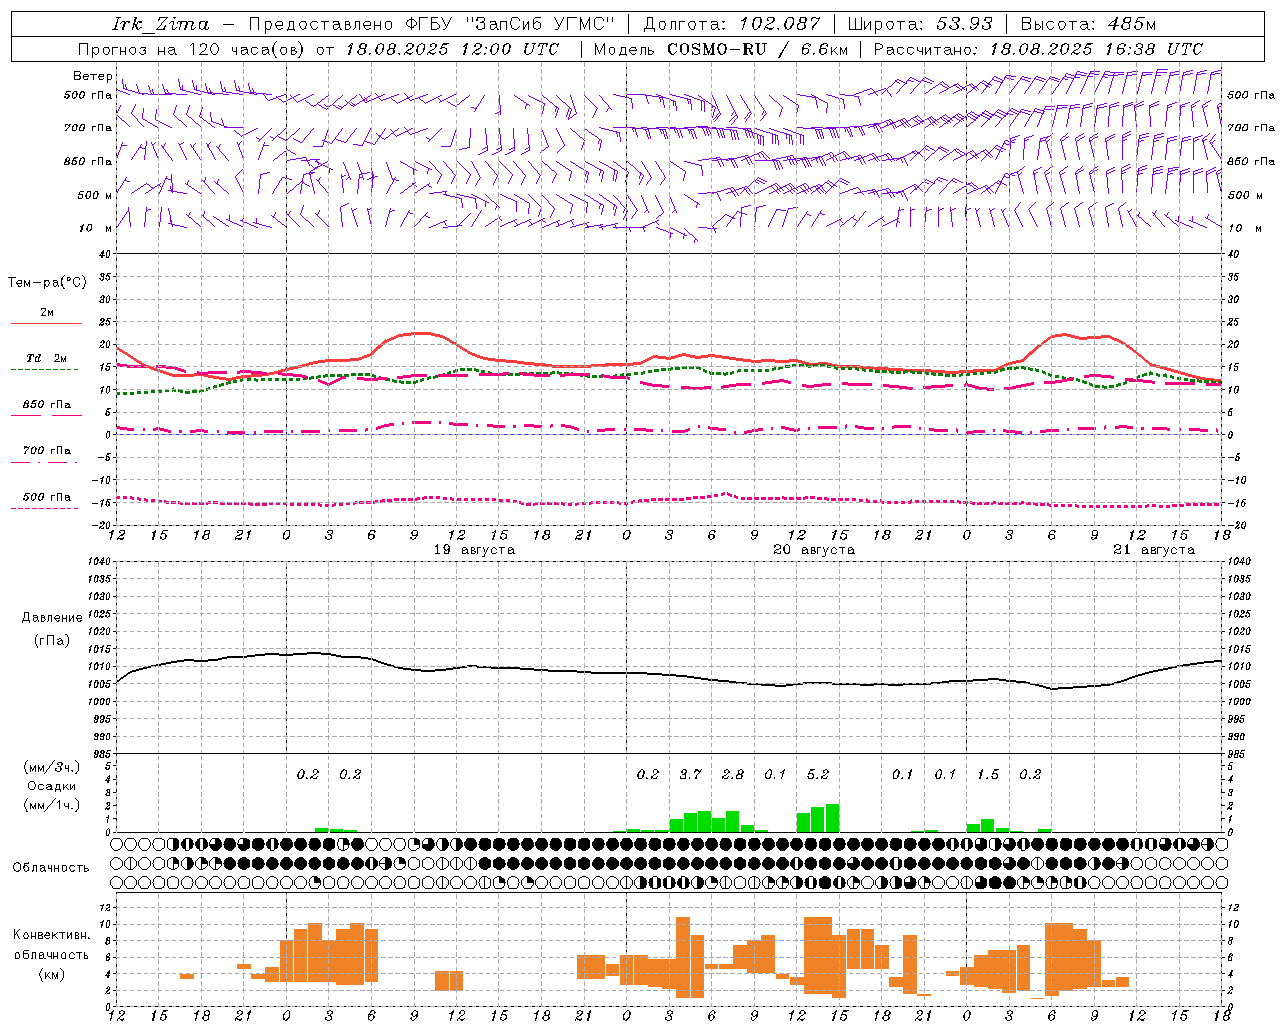Click the "Конвективн." convective cloud label
1280x1024 pixels.
click(51, 934)
